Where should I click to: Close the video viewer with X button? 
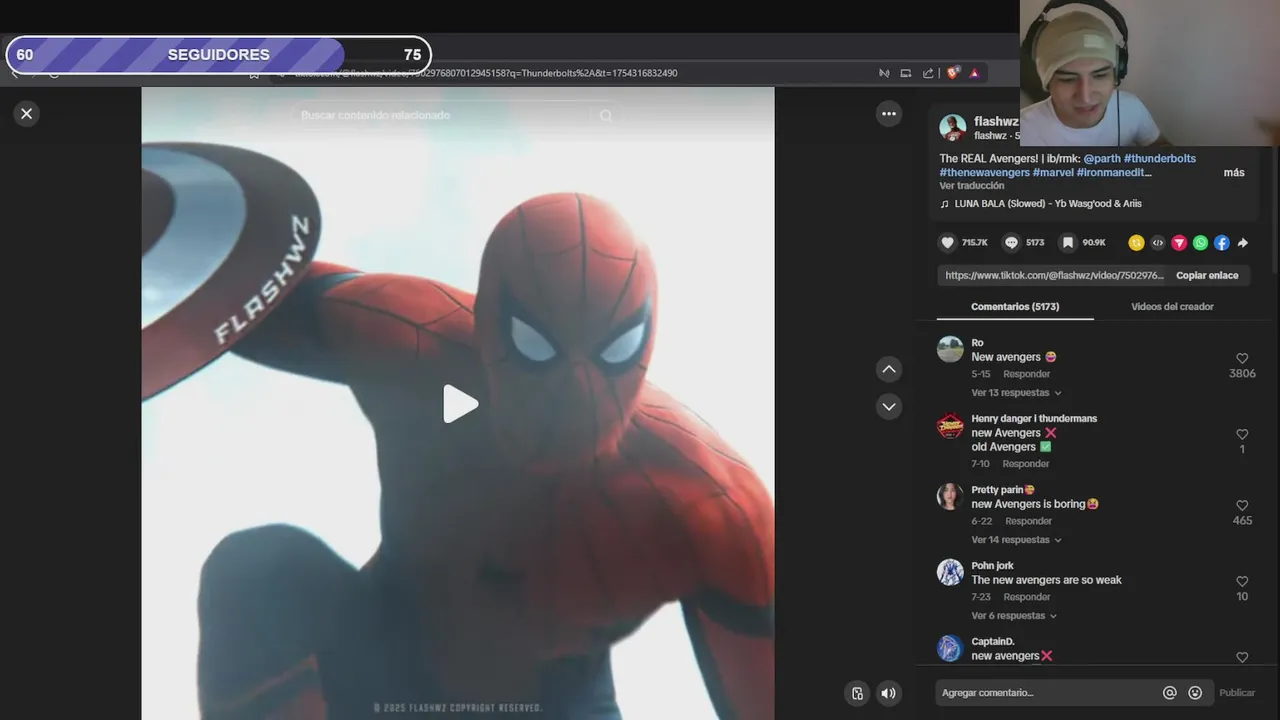[27, 114]
